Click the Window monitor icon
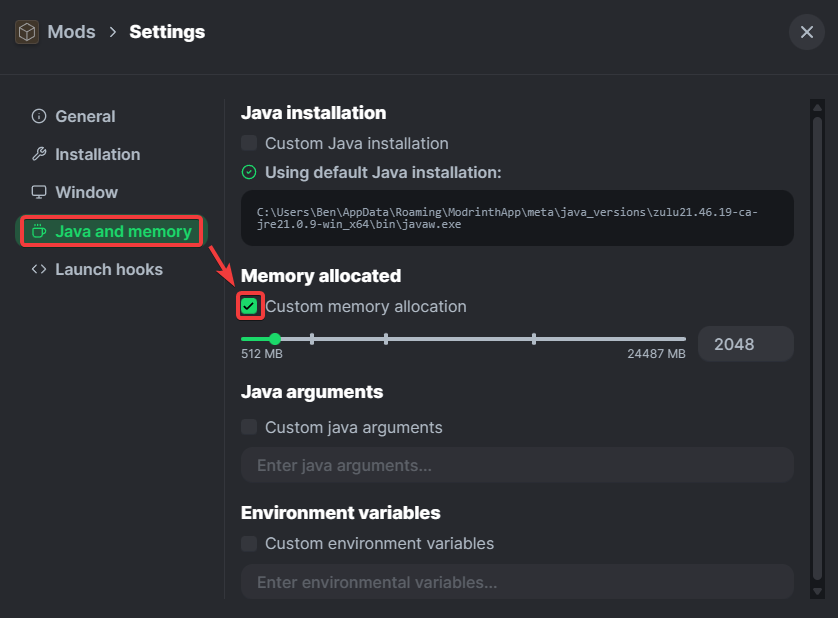 39,192
